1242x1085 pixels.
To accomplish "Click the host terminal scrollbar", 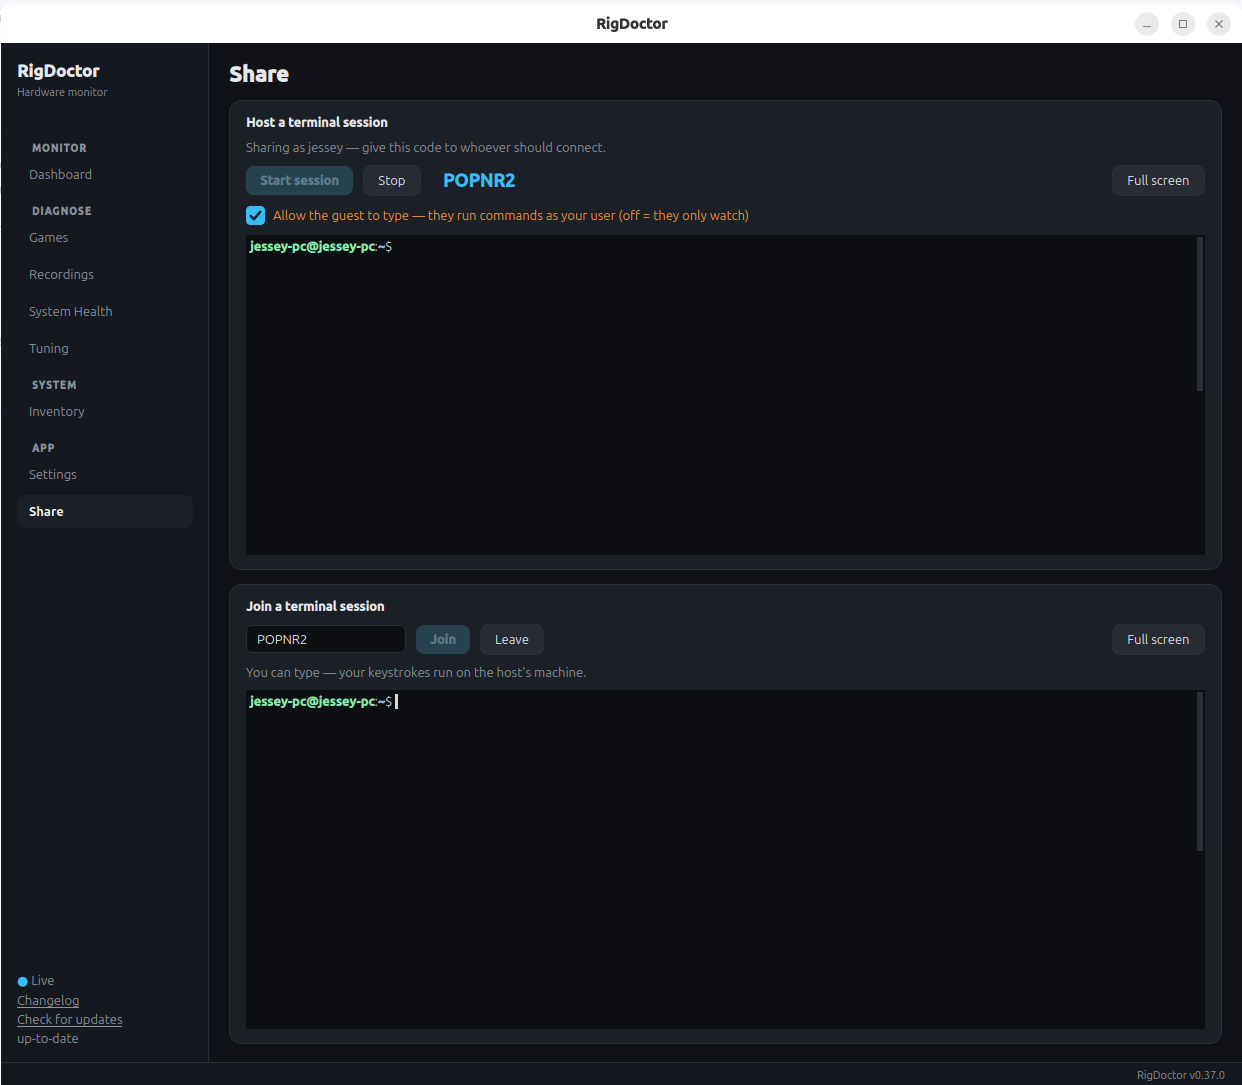I will click(1200, 313).
